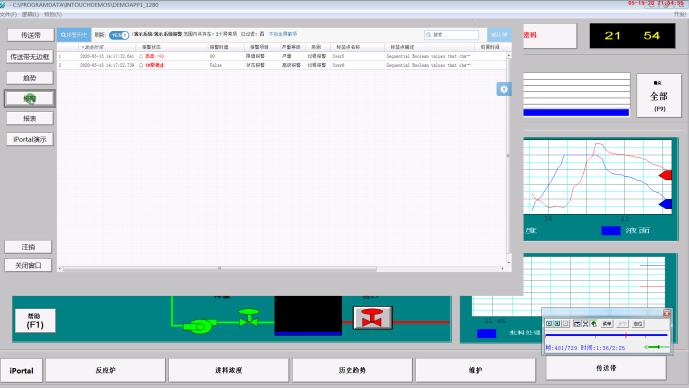This screenshot has height=388, width=689.
Task: Select alarm row with value False
Action: tap(281, 65)
